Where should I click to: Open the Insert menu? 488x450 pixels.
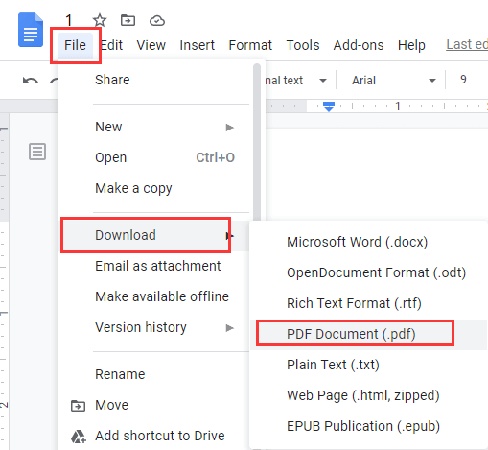pyautogui.click(x=197, y=45)
